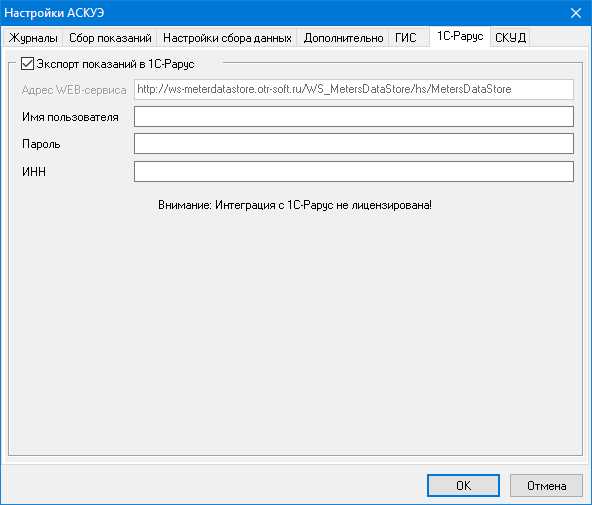Switch to the Журналы tab
Image resolution: width=592 pixels, height=505 pixels.
tap(33, 38)
